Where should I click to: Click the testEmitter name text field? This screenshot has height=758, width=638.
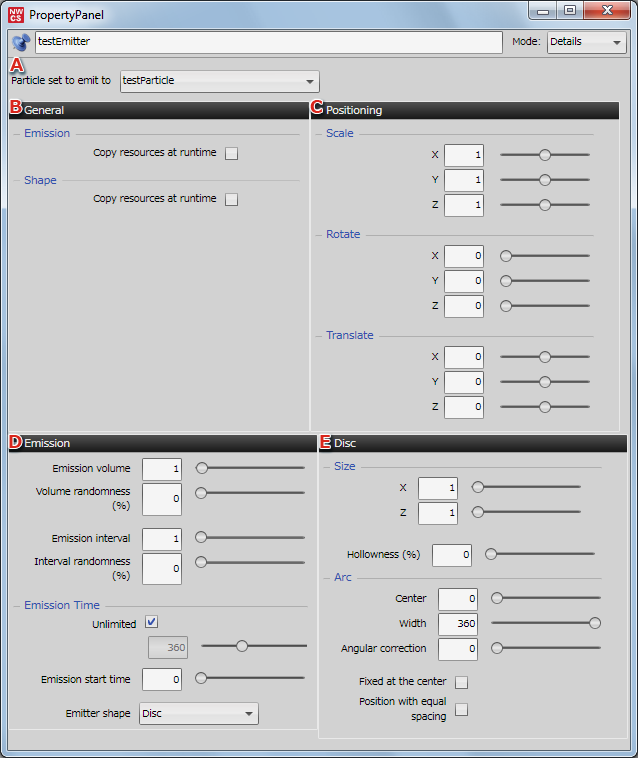click(x=267, y=42)
